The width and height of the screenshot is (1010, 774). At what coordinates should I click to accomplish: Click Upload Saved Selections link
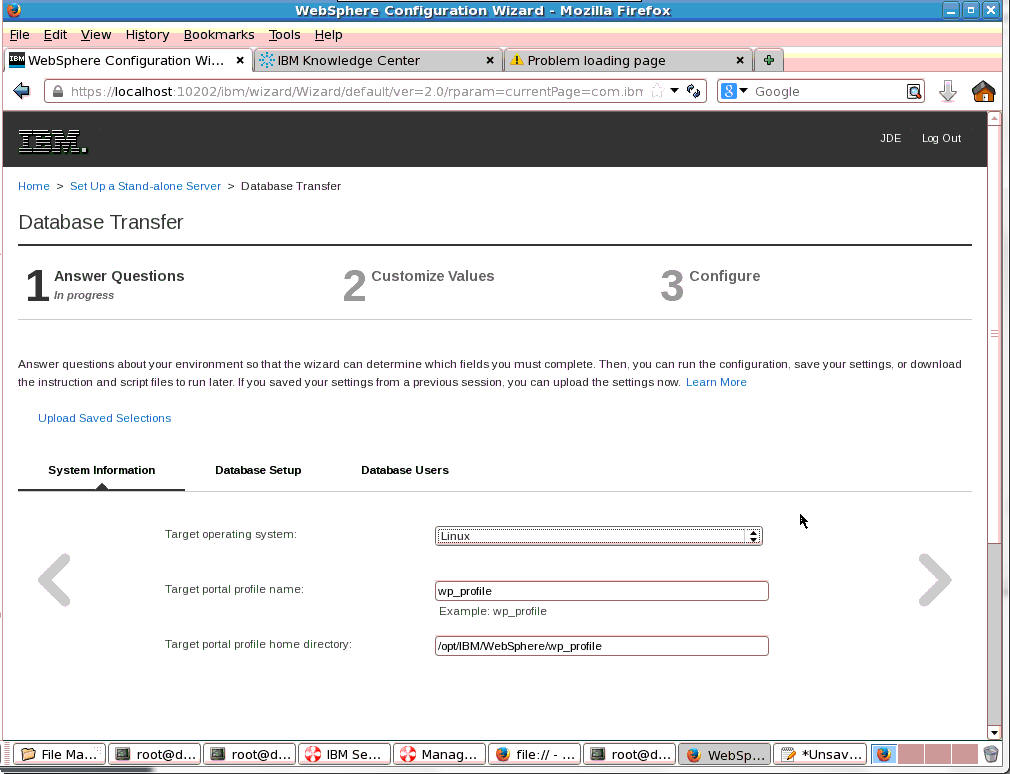point(104,418)
